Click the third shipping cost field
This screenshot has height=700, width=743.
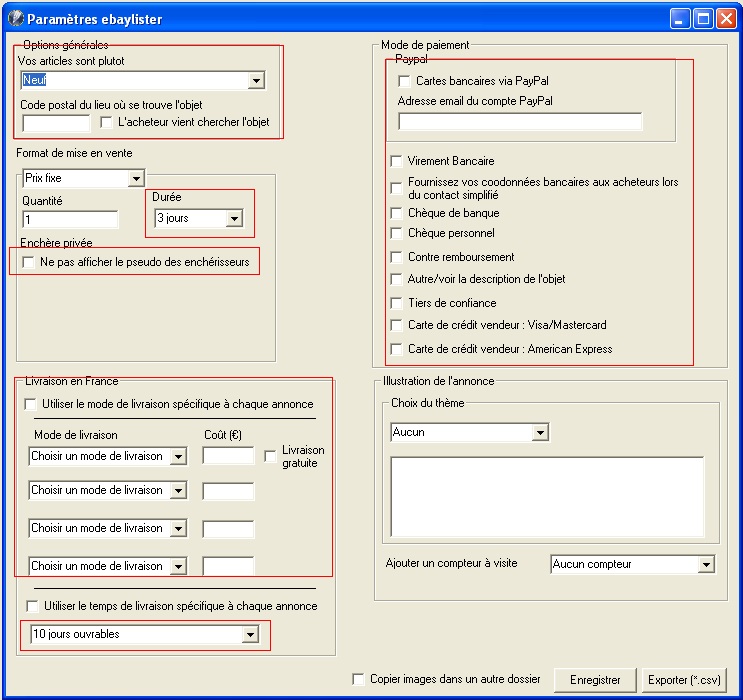(x=228, y=529)
